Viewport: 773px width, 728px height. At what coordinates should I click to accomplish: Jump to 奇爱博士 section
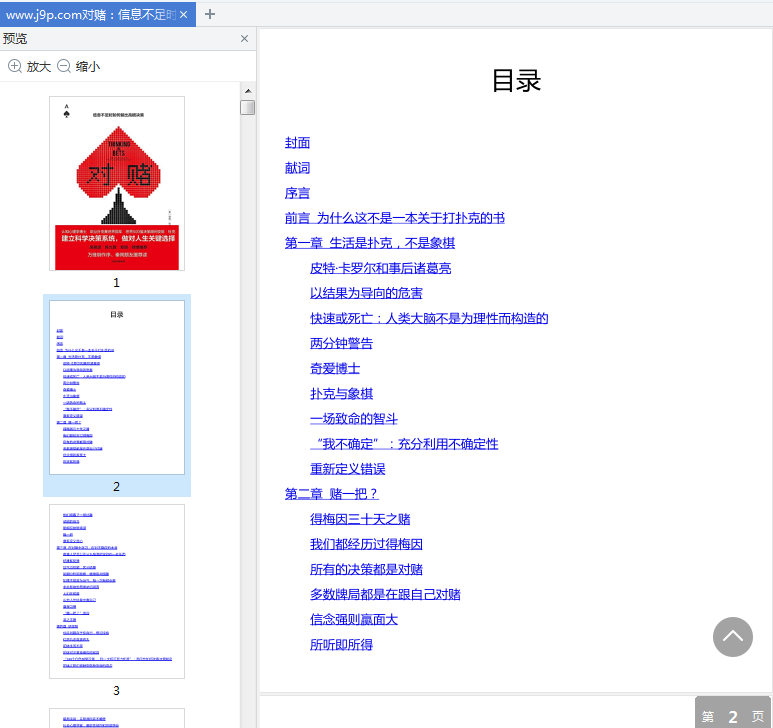(x=335, y=369)
